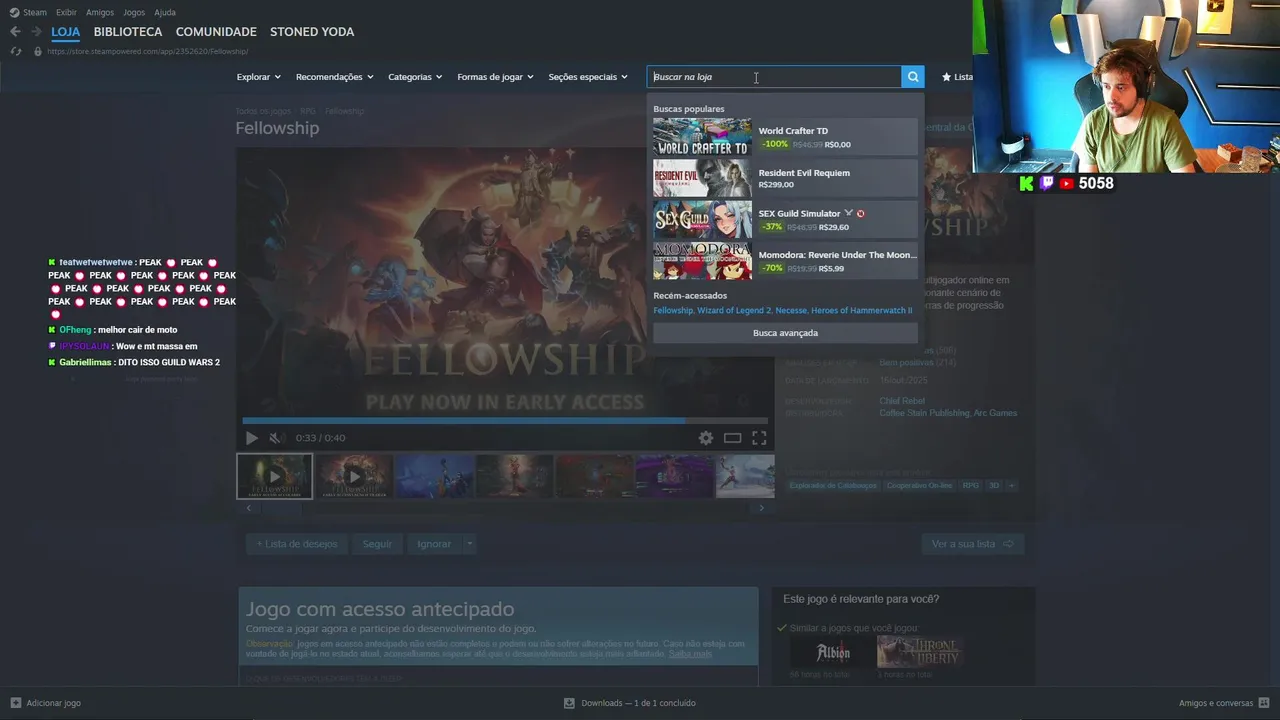Image resolution: width=1280 pixels, height=720 pixels.
Task: Unmute the trailer volume icon
Action: coord(276,438)
